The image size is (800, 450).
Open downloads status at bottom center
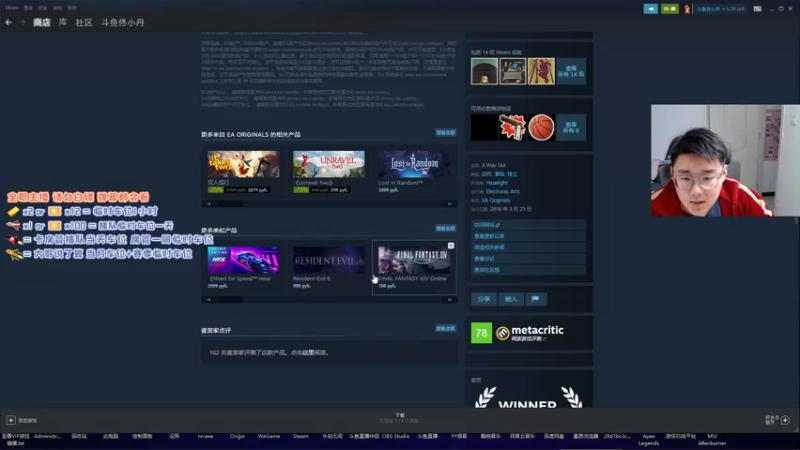[399, 418]
